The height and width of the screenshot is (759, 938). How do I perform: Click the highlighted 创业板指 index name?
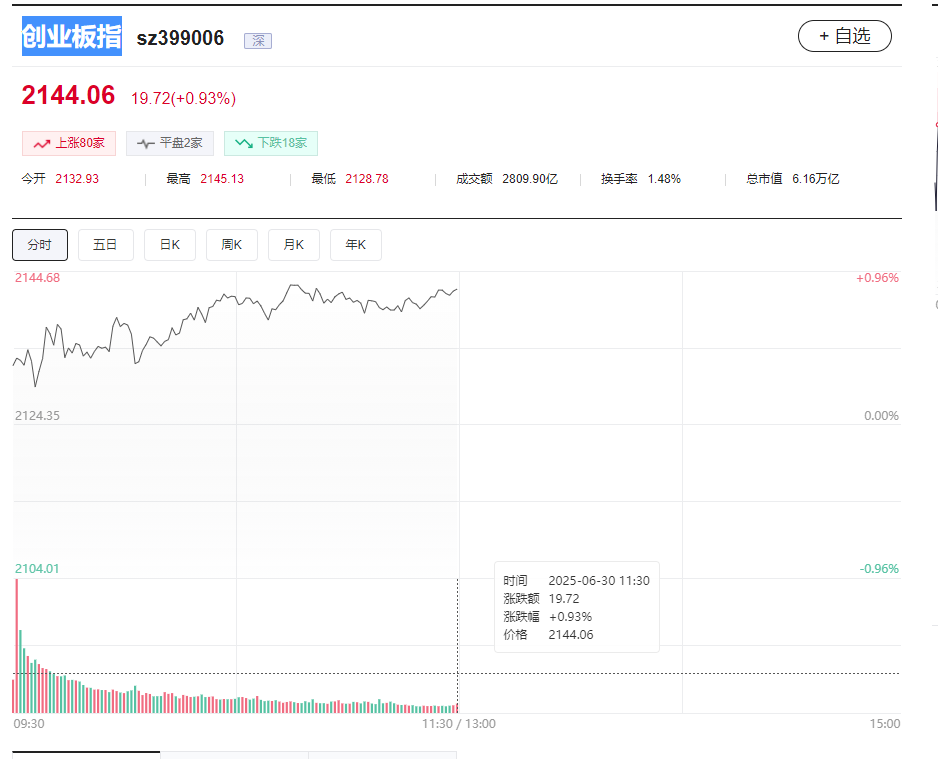tap(72, 37)
